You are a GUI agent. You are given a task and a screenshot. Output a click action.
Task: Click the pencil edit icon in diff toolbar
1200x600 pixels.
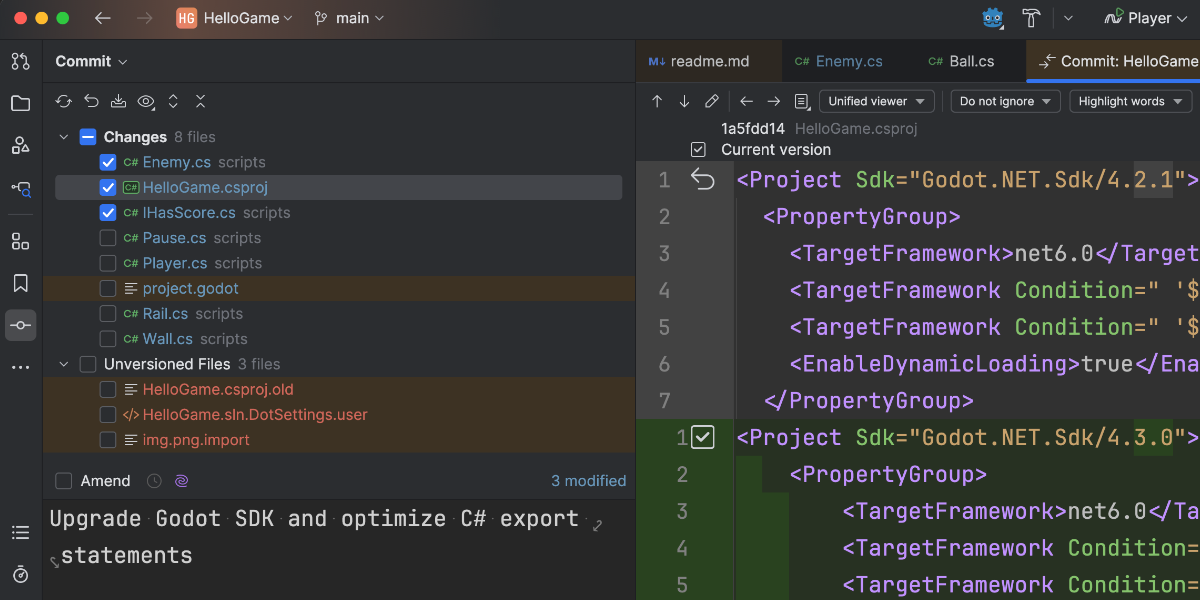pos(712,101)
